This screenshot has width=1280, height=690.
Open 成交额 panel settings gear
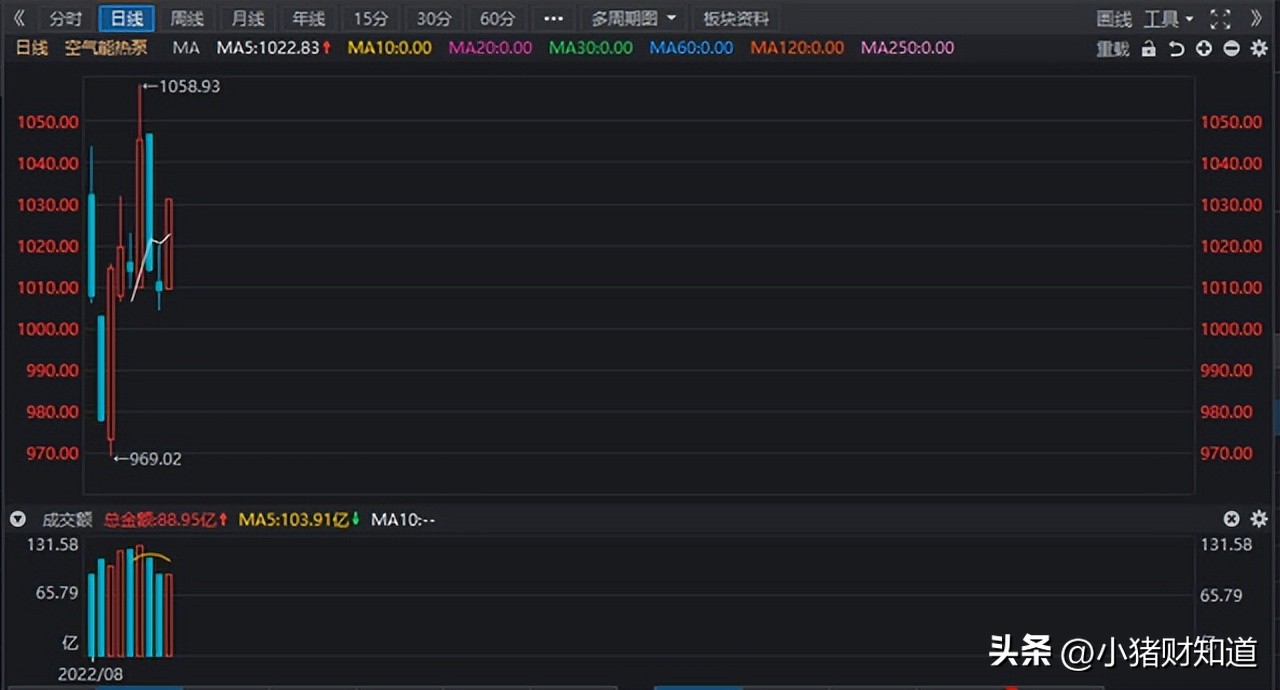tap(1259, 519)
